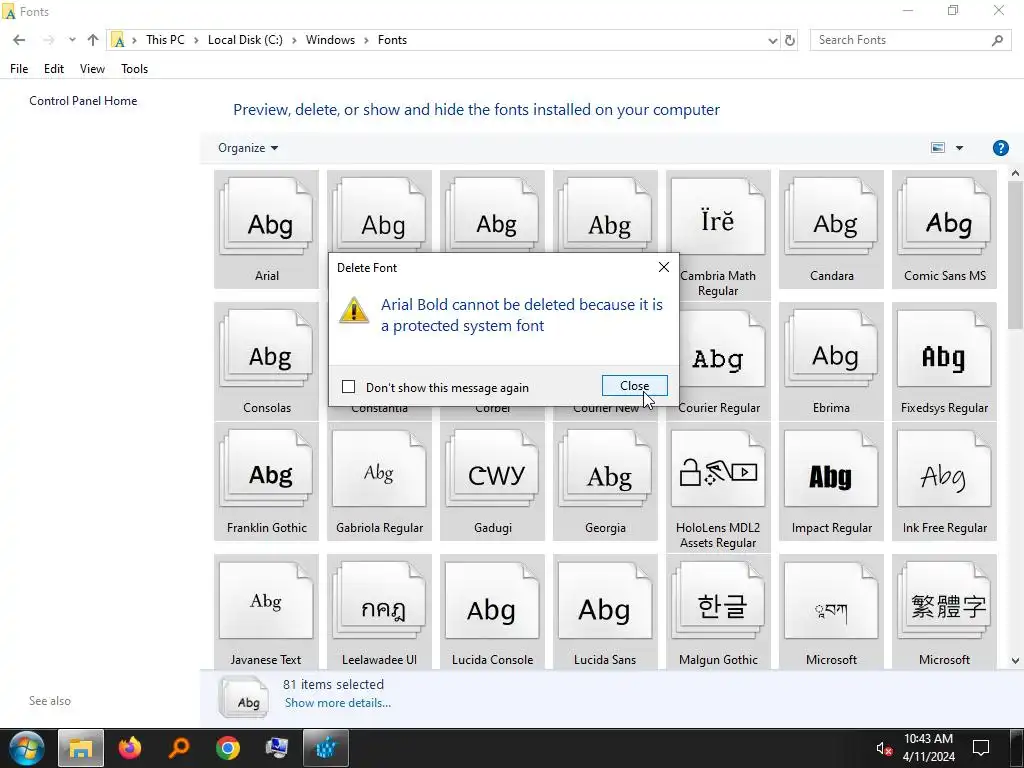The width and height of the screenshot is (1024, 768).
Task: Click the vertical scrollbar thumb in font list
Action: pyautogui.click(x=1015, y=257)
